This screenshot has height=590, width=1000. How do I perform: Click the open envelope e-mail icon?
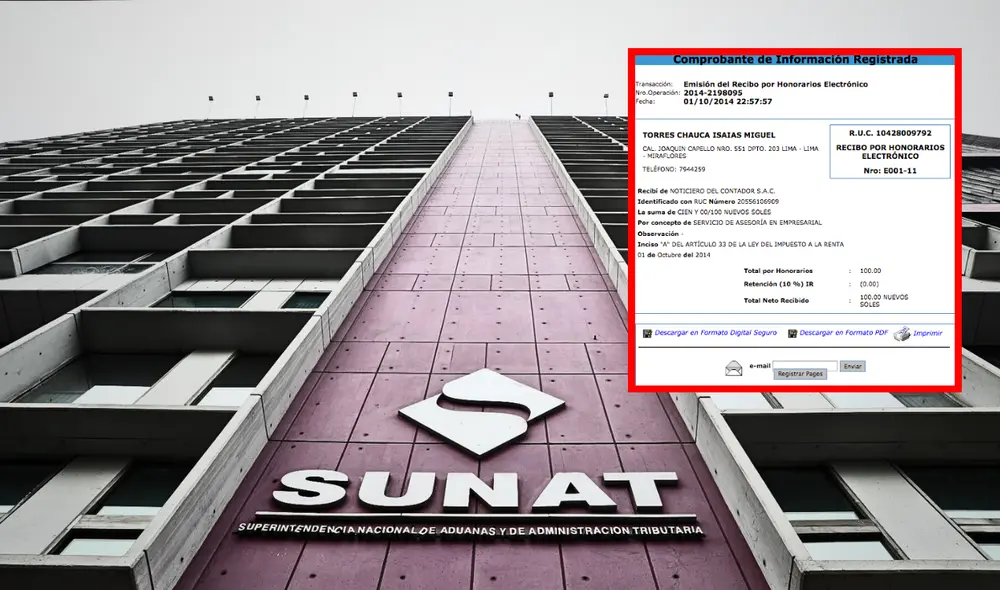[x=734, y=367]
